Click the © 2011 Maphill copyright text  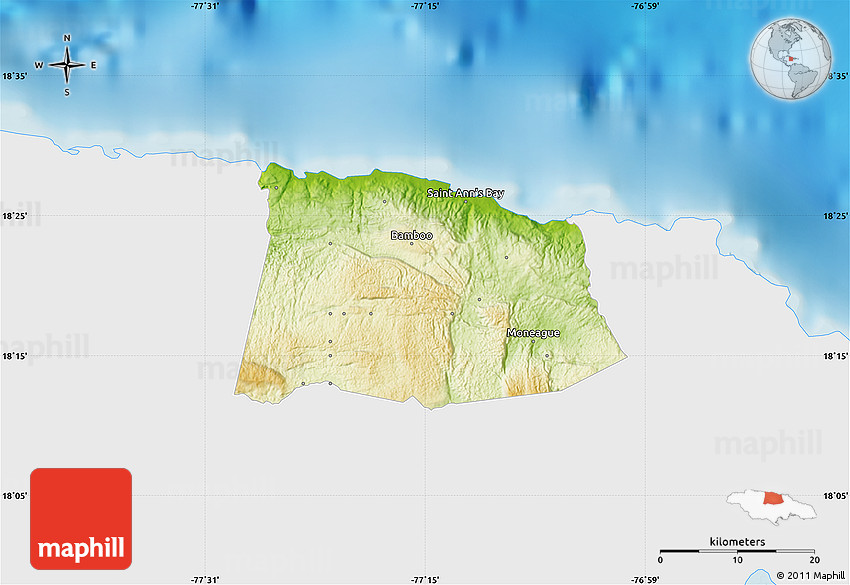click(x=808, y=575)
